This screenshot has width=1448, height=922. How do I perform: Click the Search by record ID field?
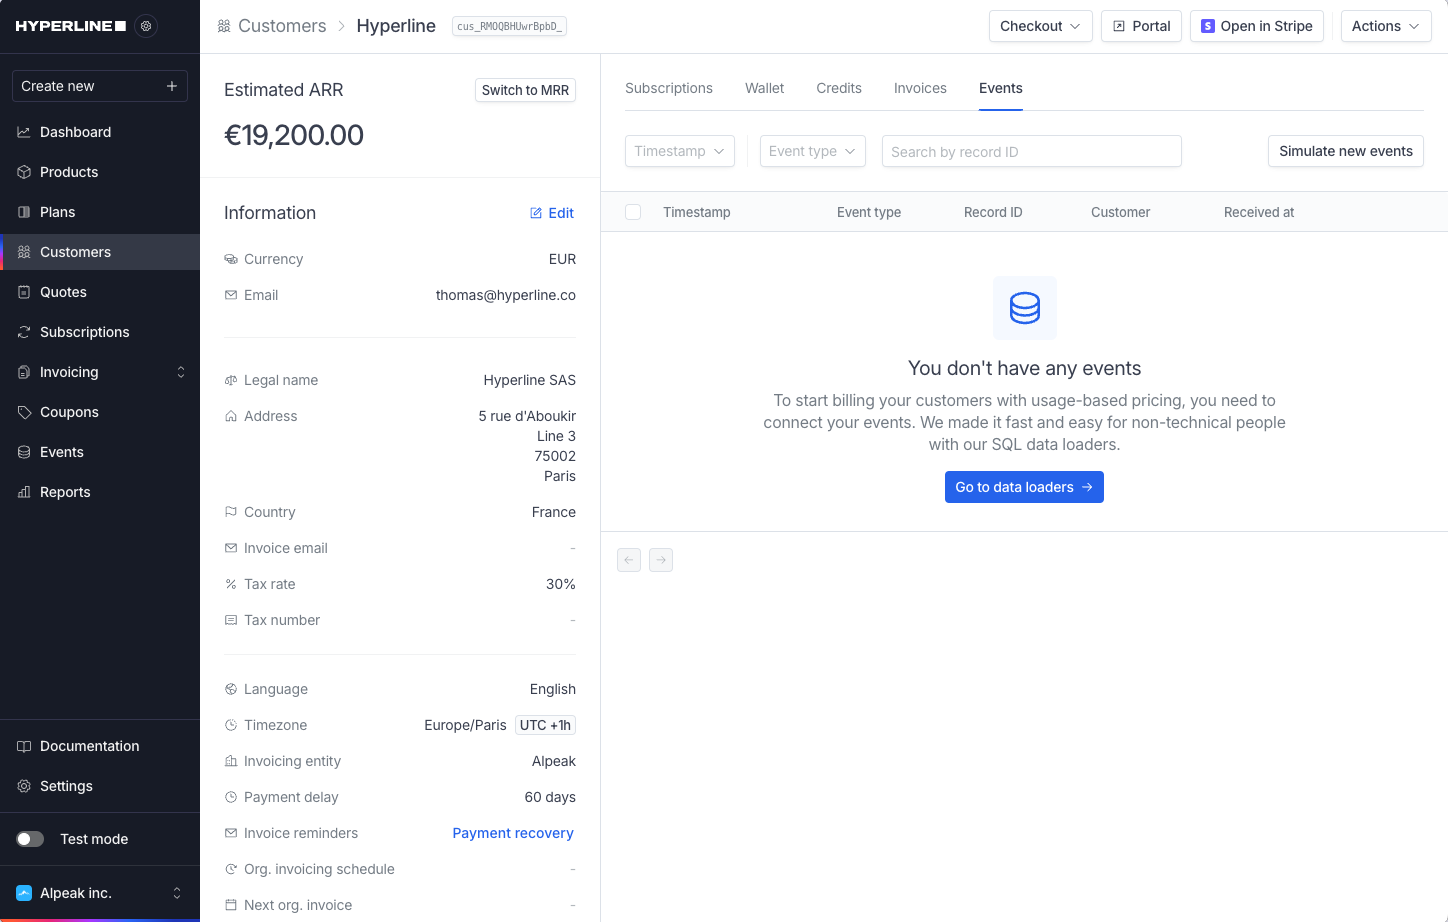pyautogui.click(x=1032, y=151)
